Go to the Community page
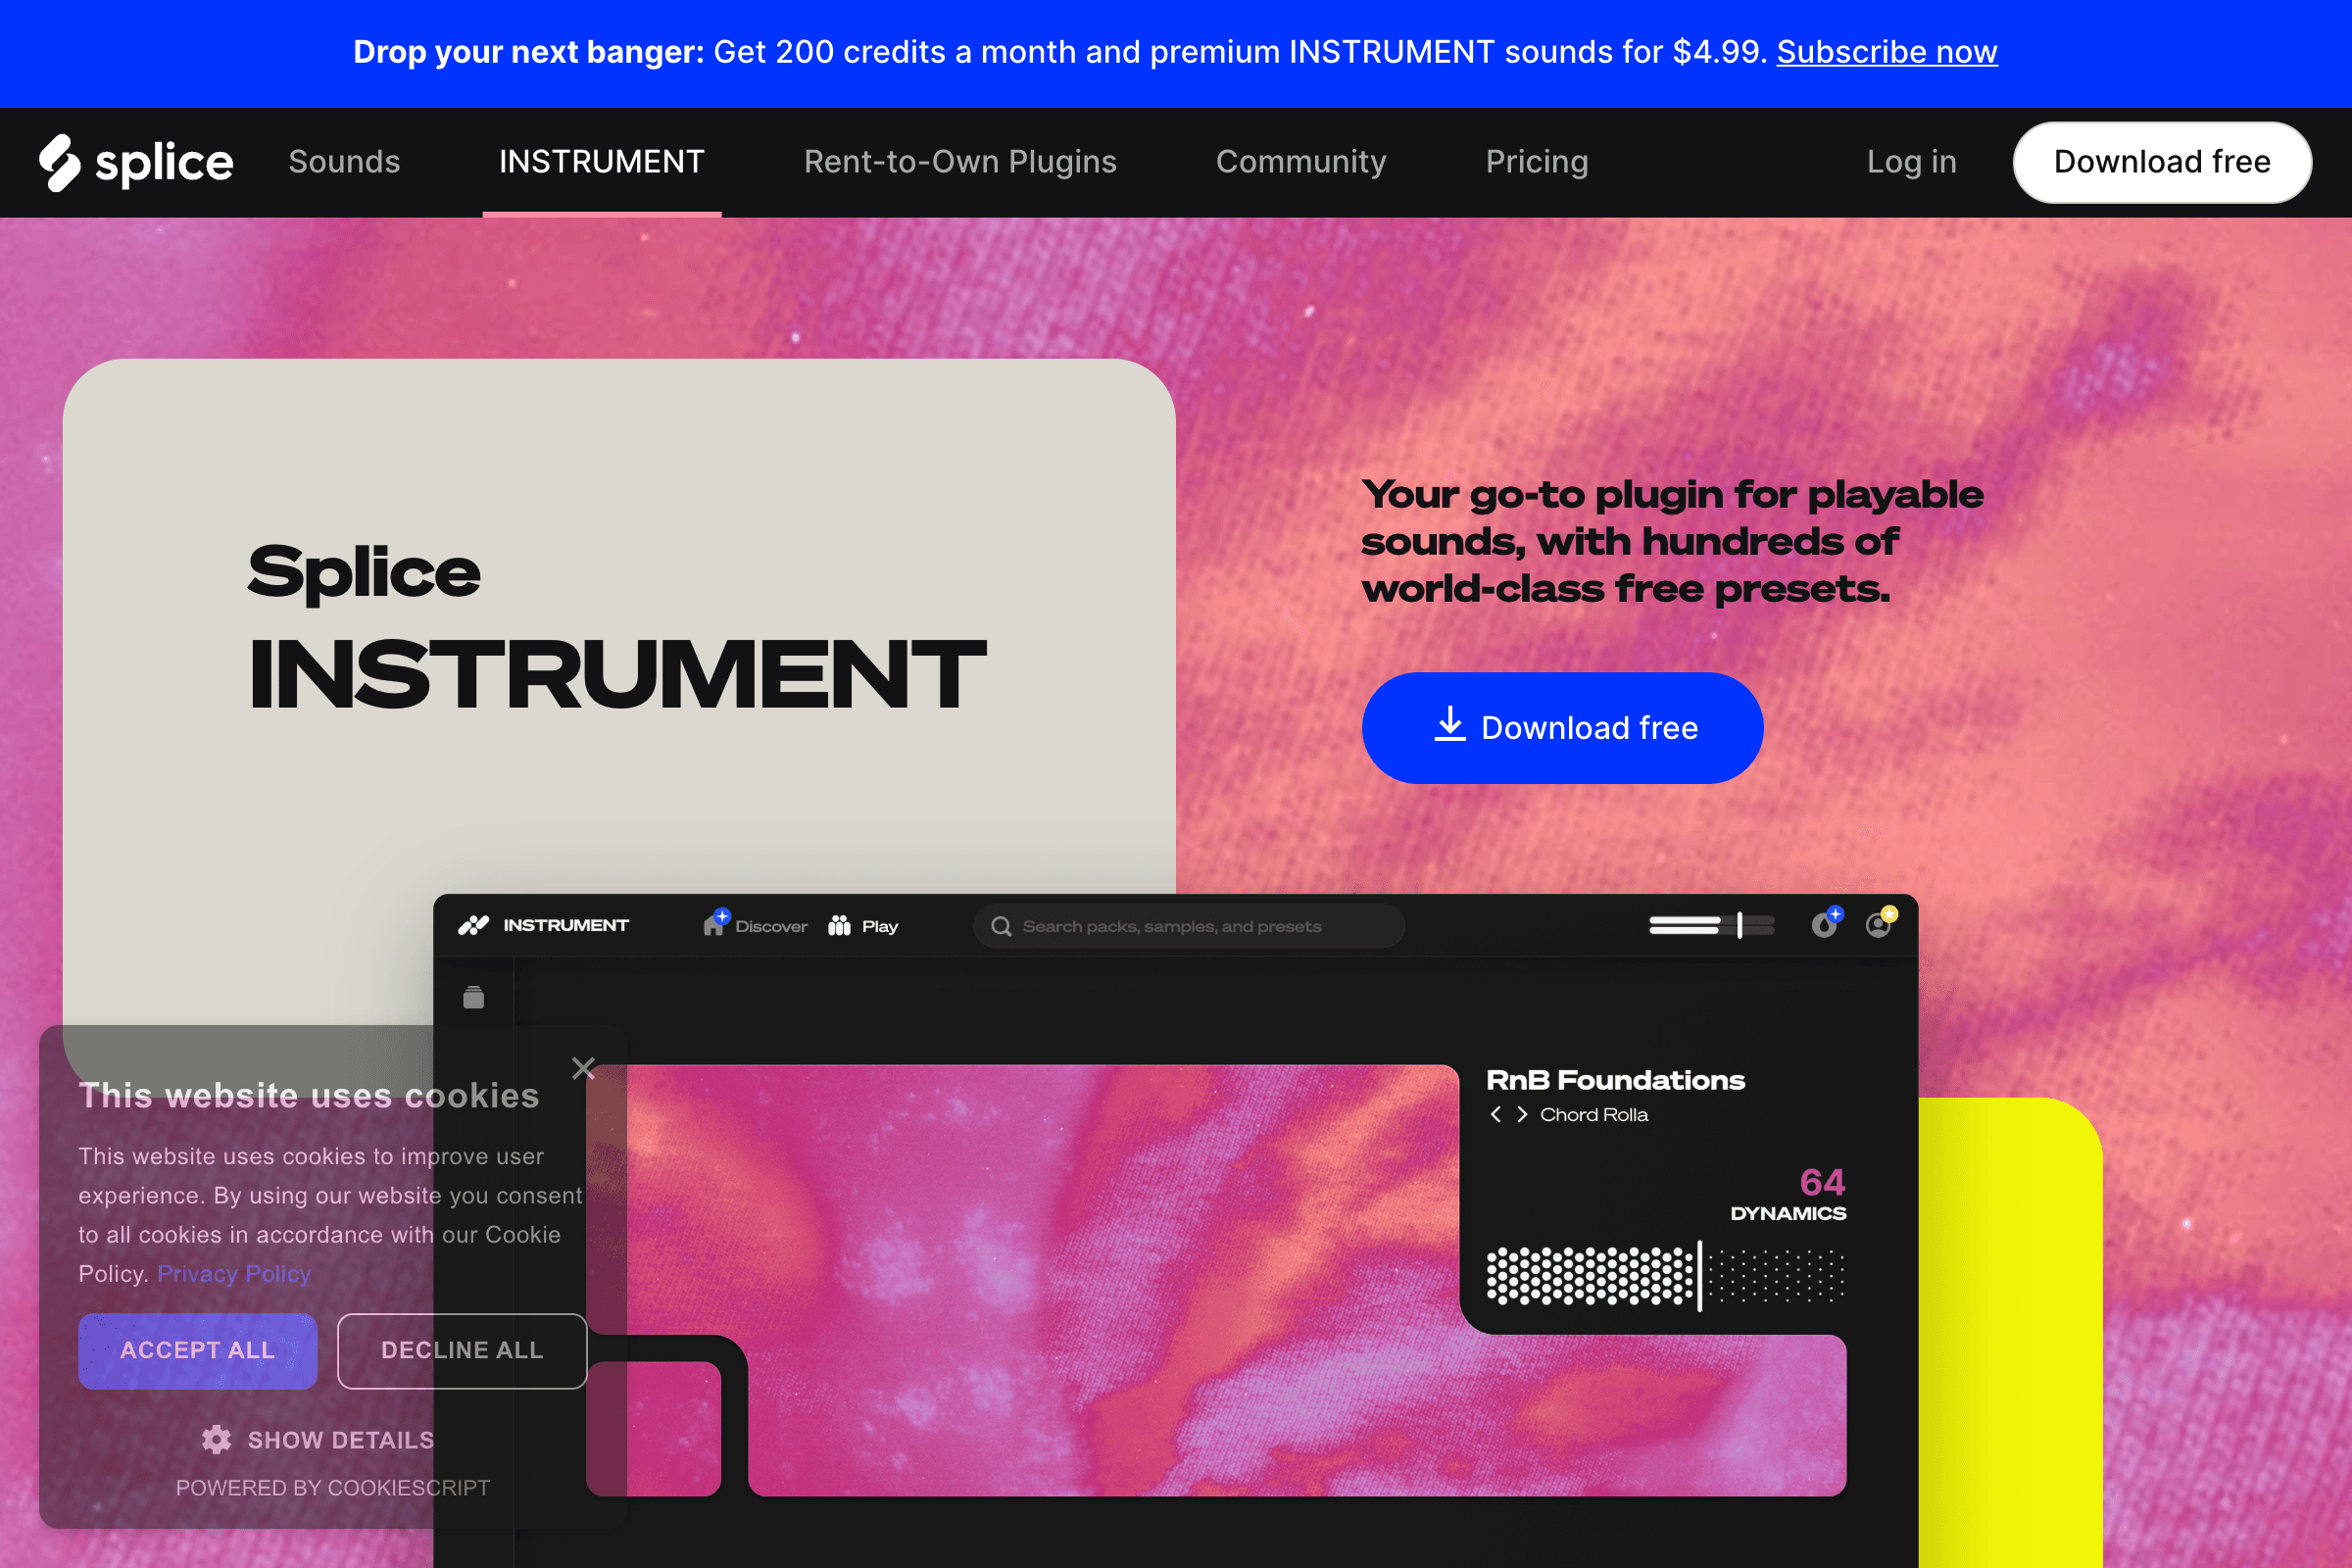 [x=1301, y=162]
